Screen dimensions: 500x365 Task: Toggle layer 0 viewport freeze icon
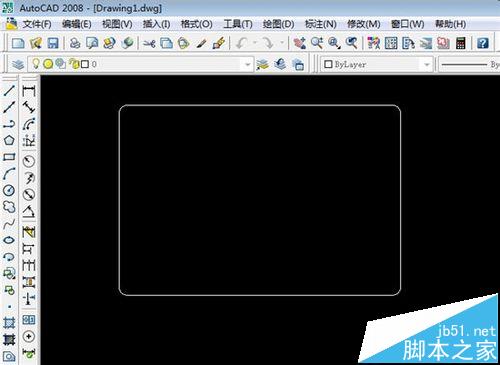click(x=60, y=64)
